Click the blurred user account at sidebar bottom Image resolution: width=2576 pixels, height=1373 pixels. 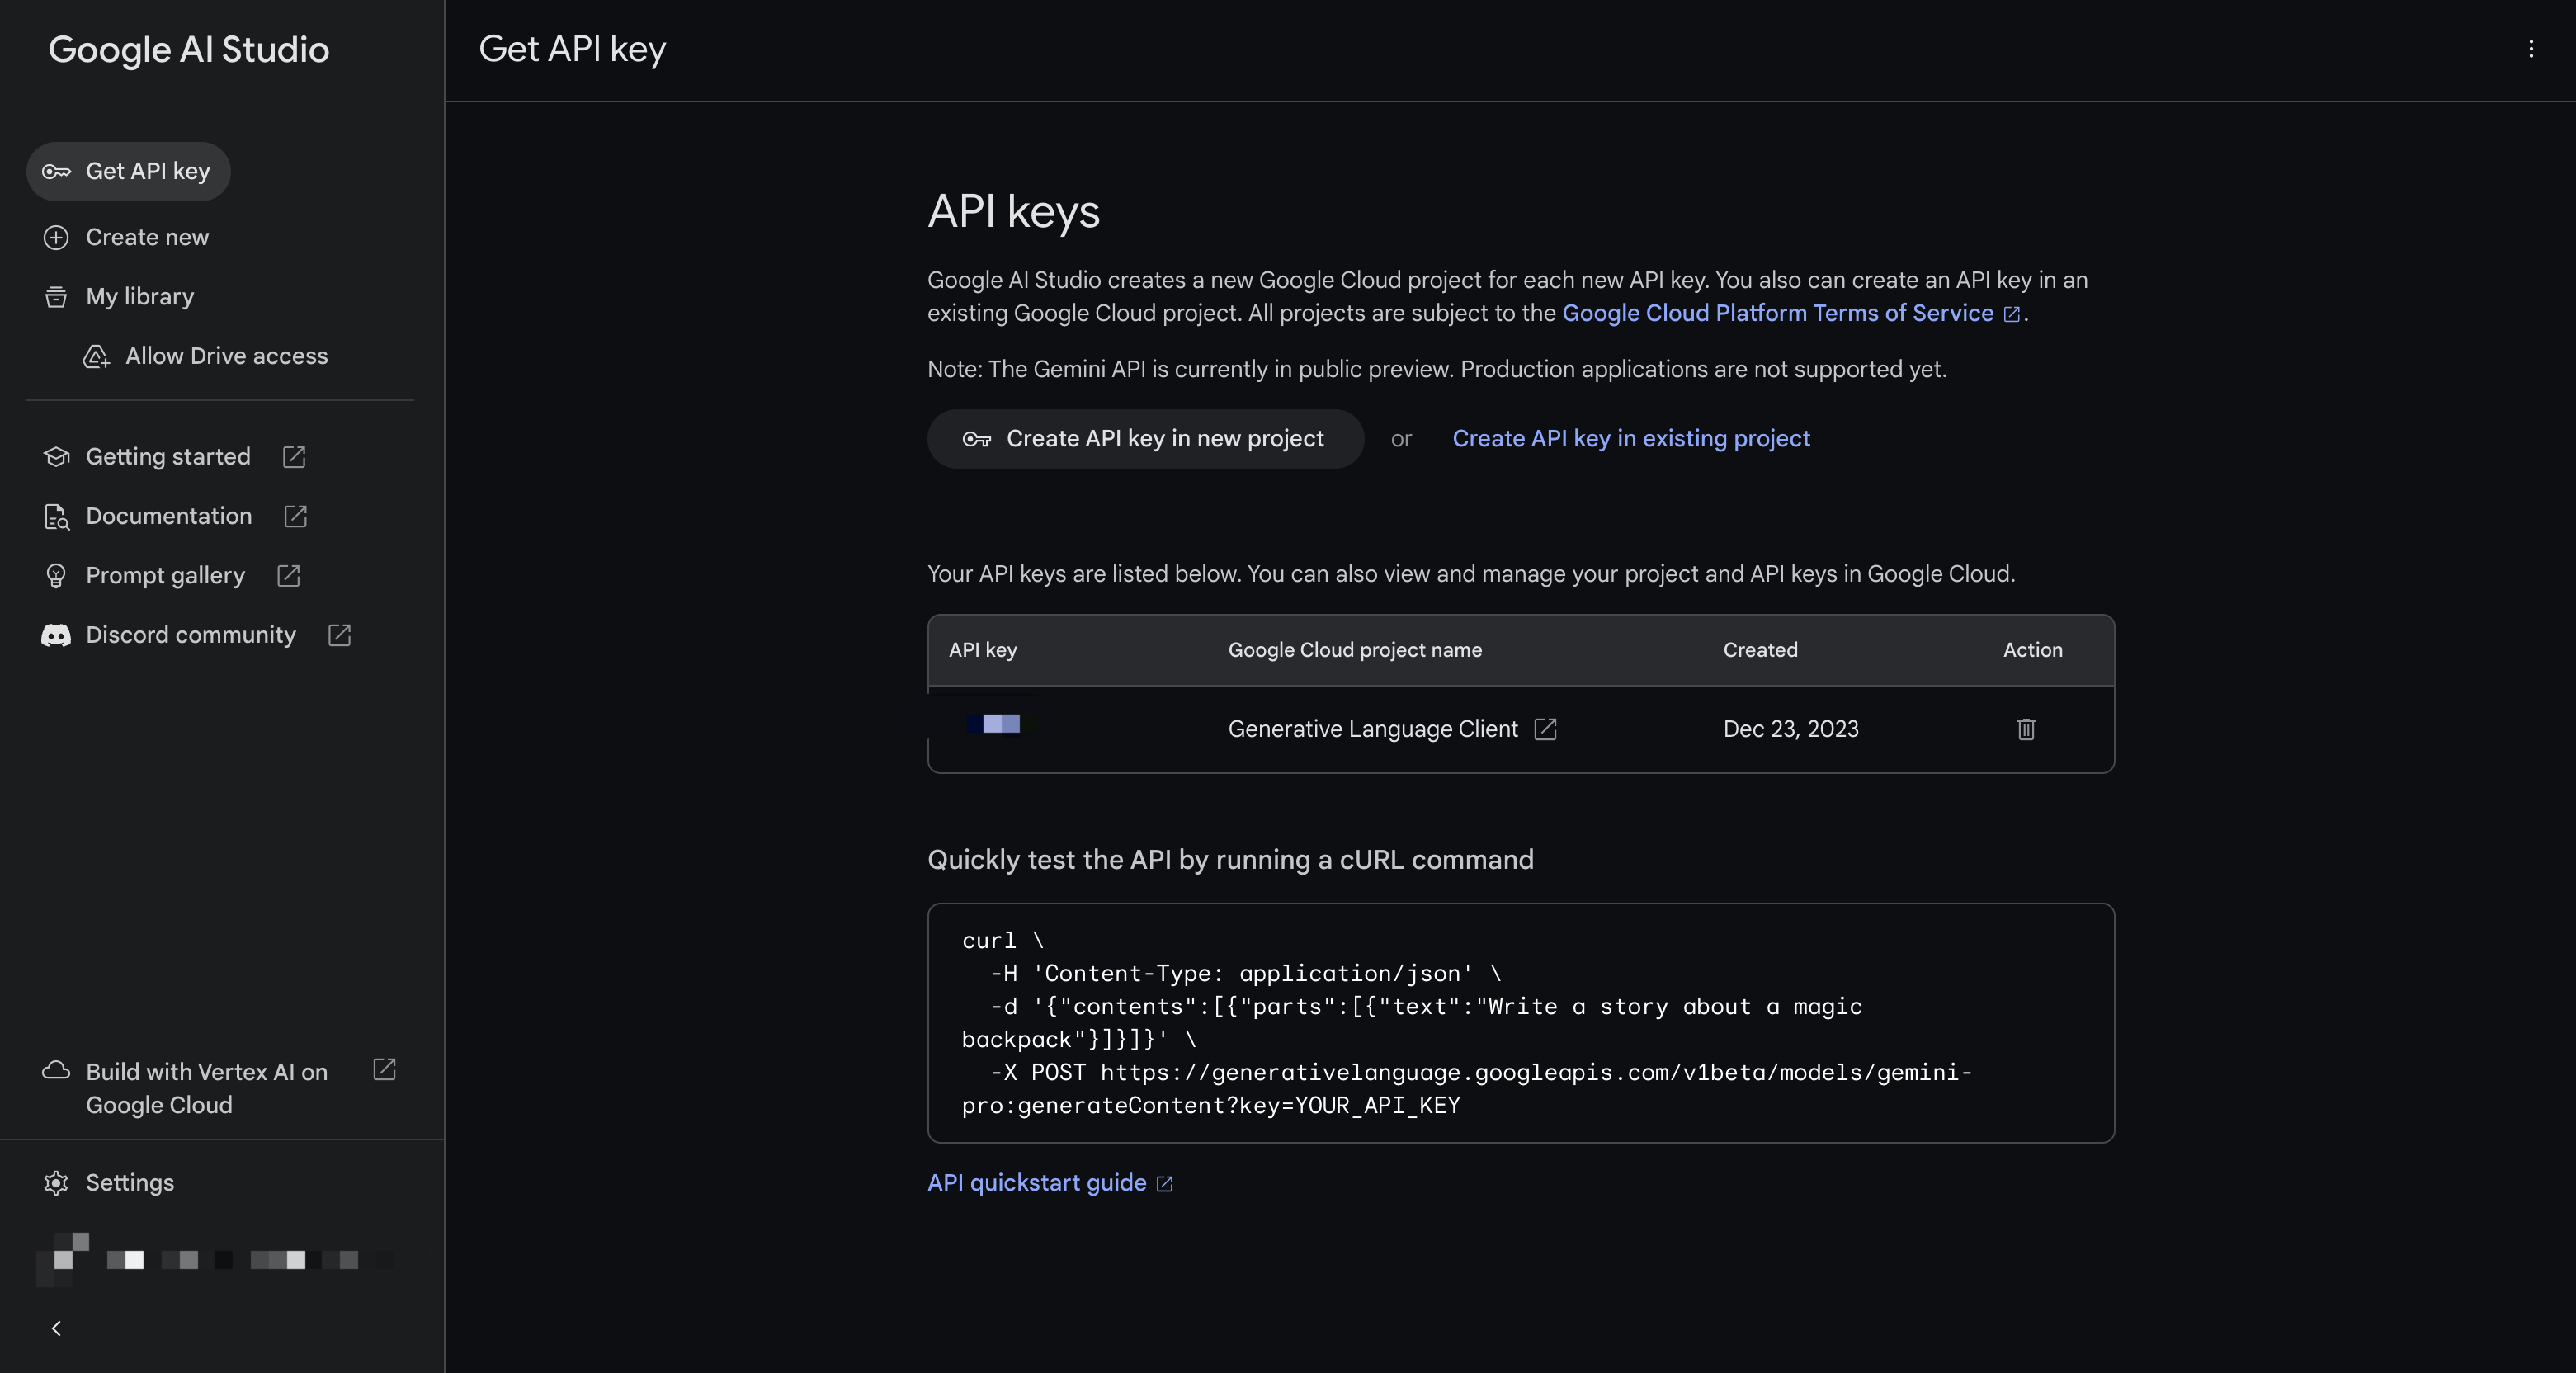click(x=215, y=1260)
